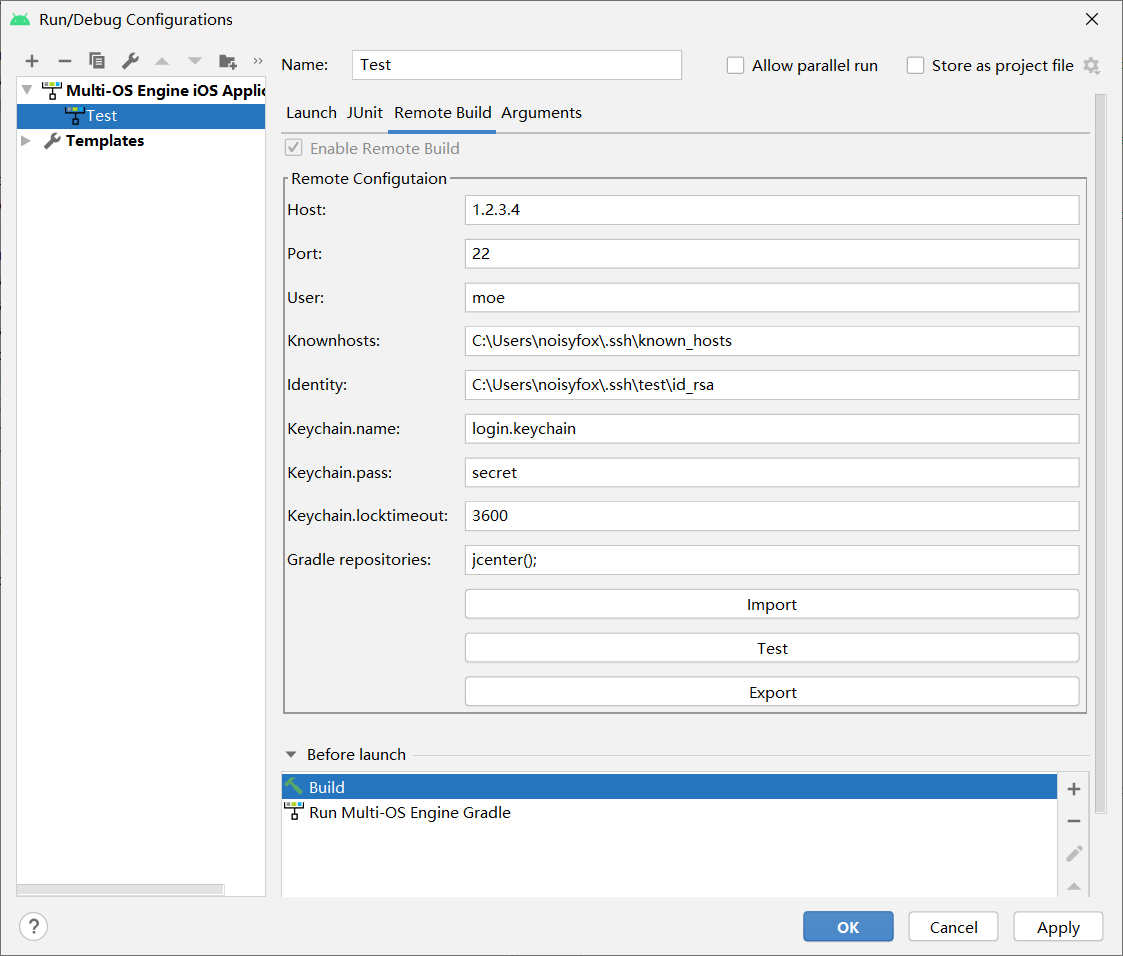Remove the selected configuration
The height and width of the screenshot is (956, 1123).
click(x=64, y=62)
